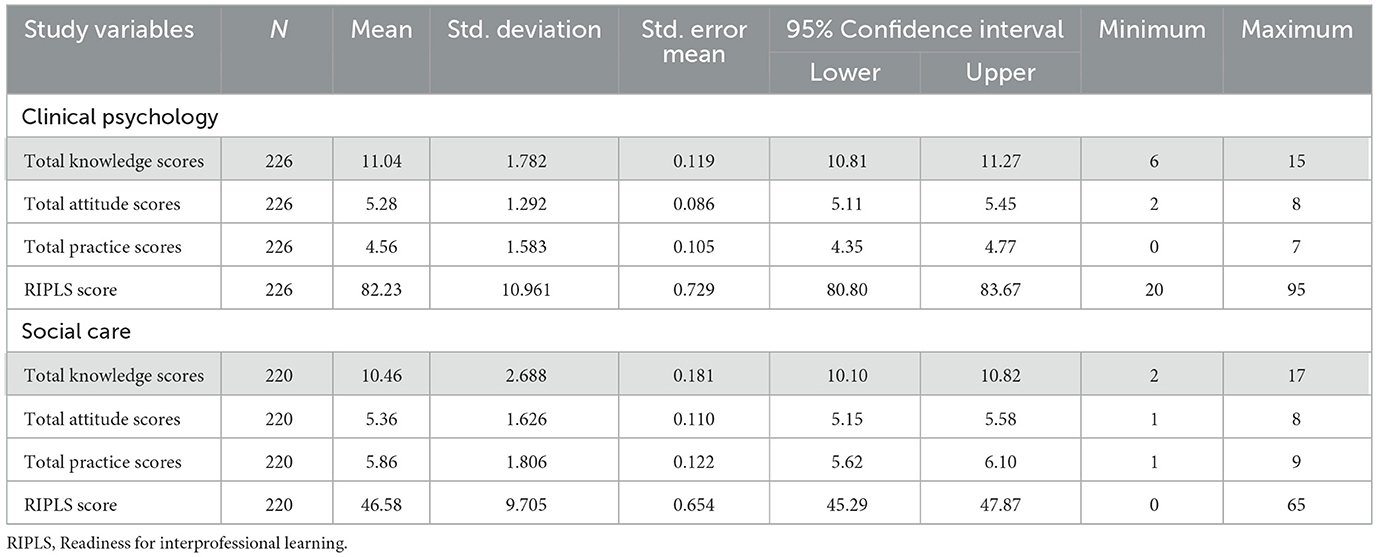Select the Std. deviation column header

coord(524,30)
